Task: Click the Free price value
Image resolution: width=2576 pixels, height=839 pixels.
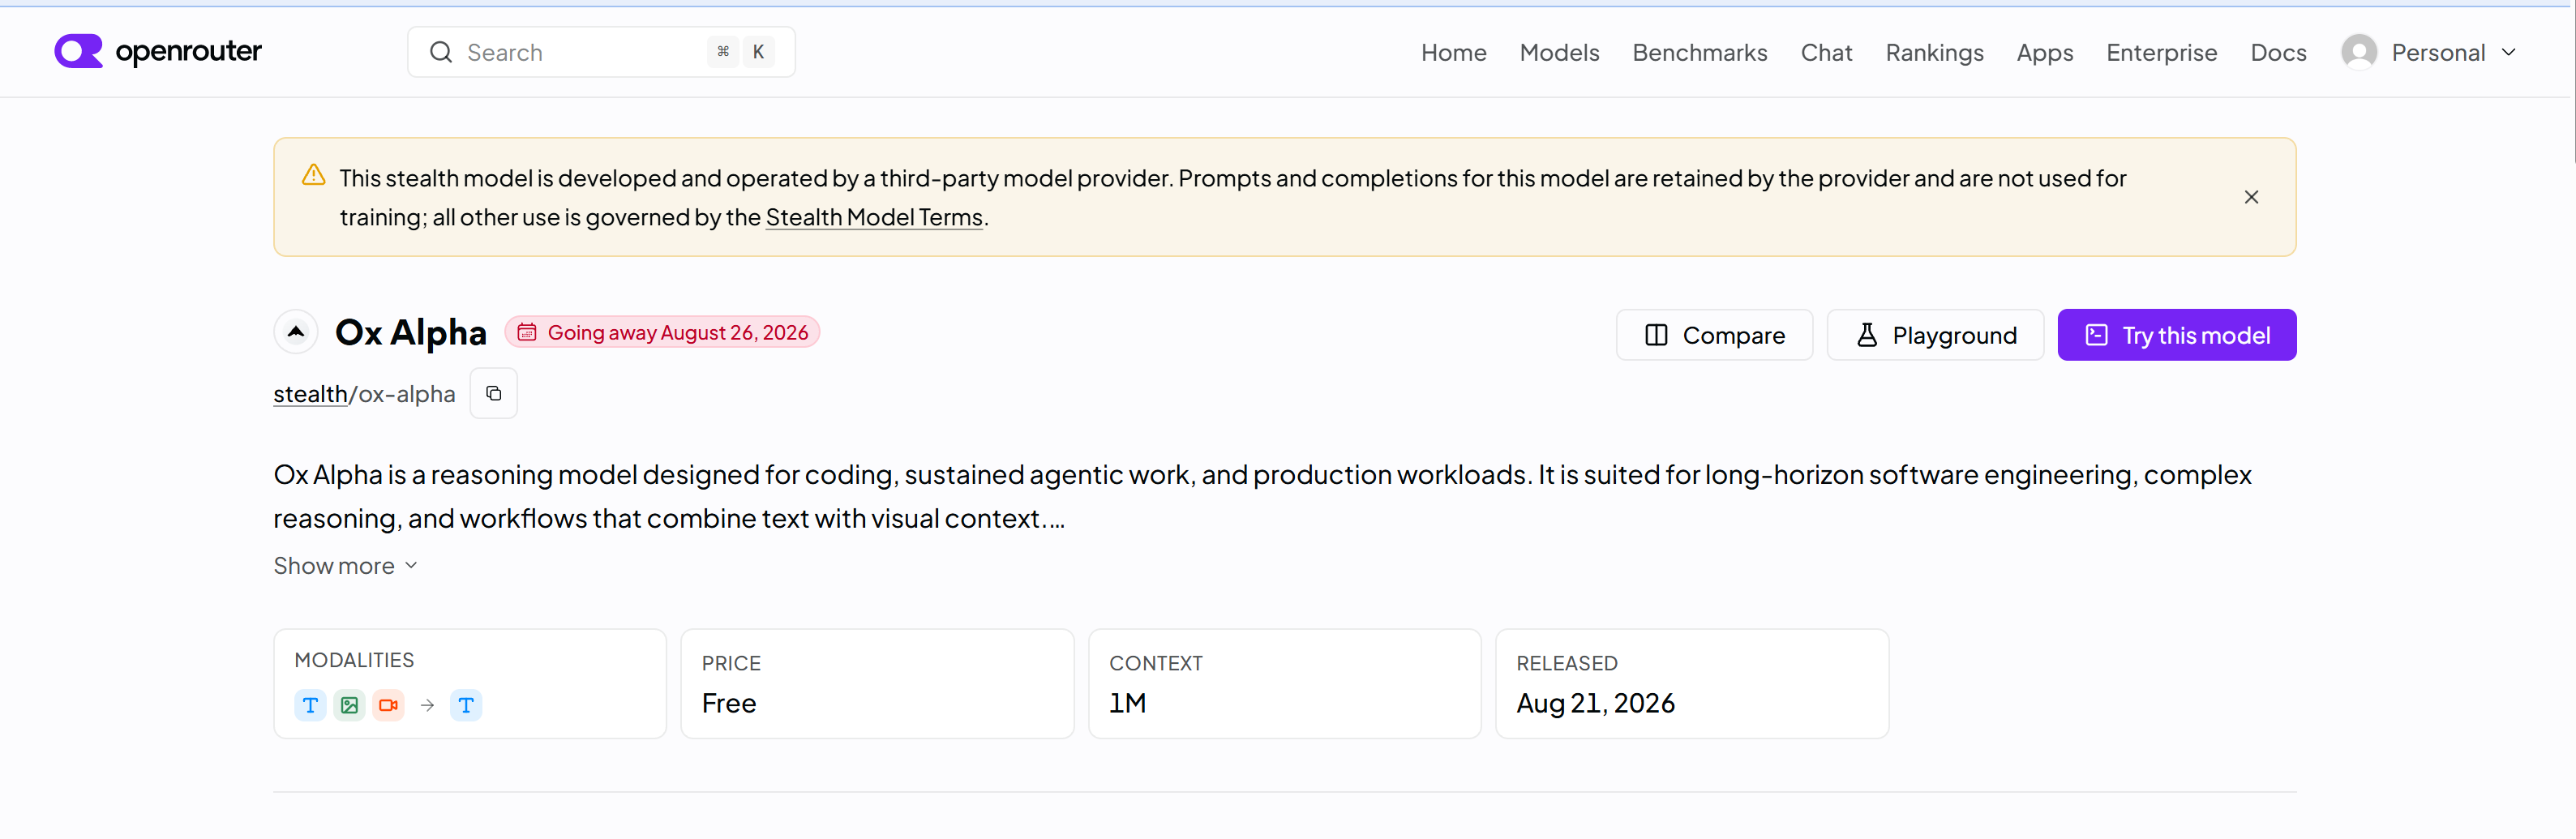Action: (729, 703)
